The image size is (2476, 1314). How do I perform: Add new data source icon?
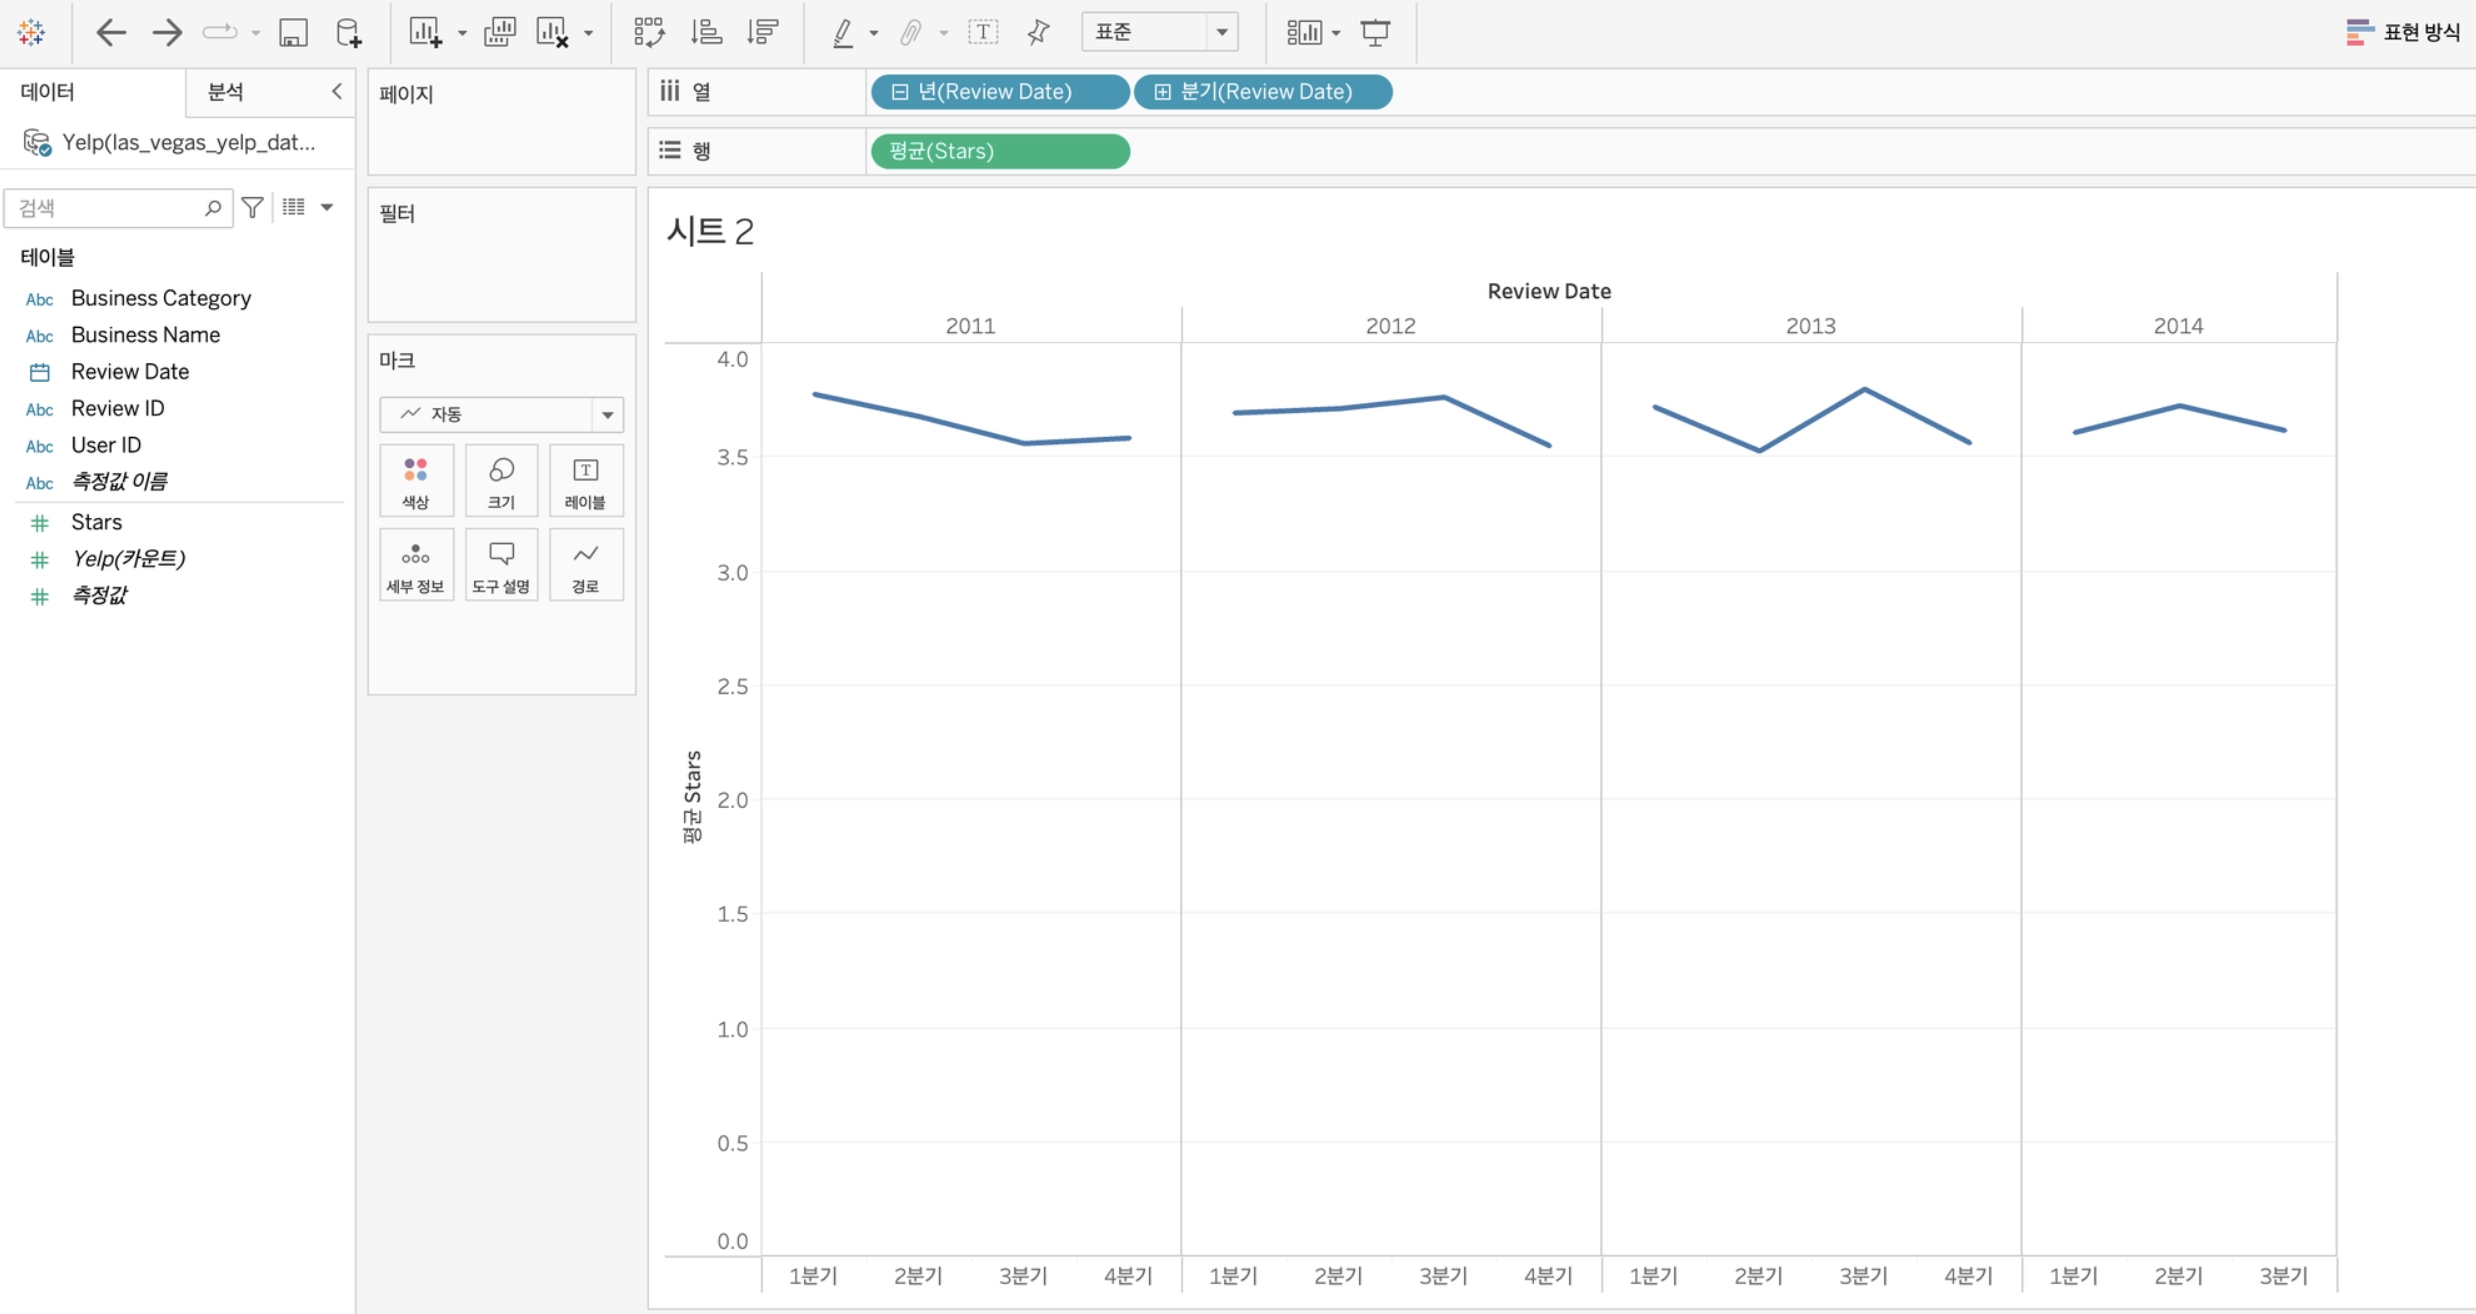coord(348,33)
